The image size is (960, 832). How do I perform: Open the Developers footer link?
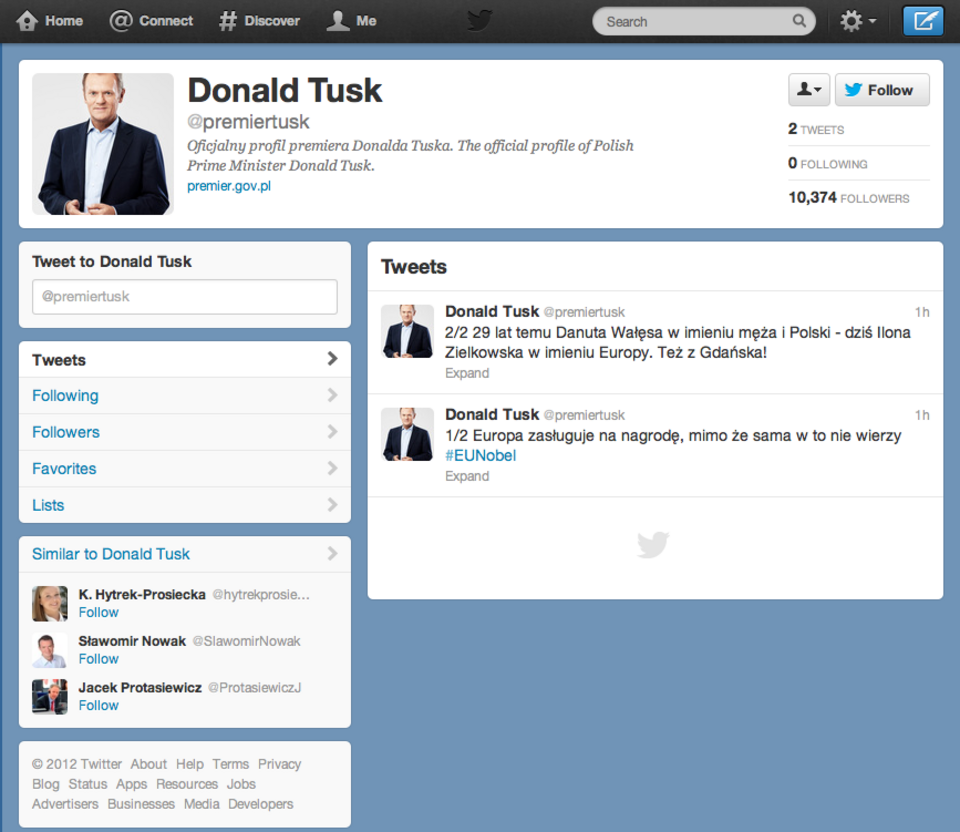(x=261, y=804)
